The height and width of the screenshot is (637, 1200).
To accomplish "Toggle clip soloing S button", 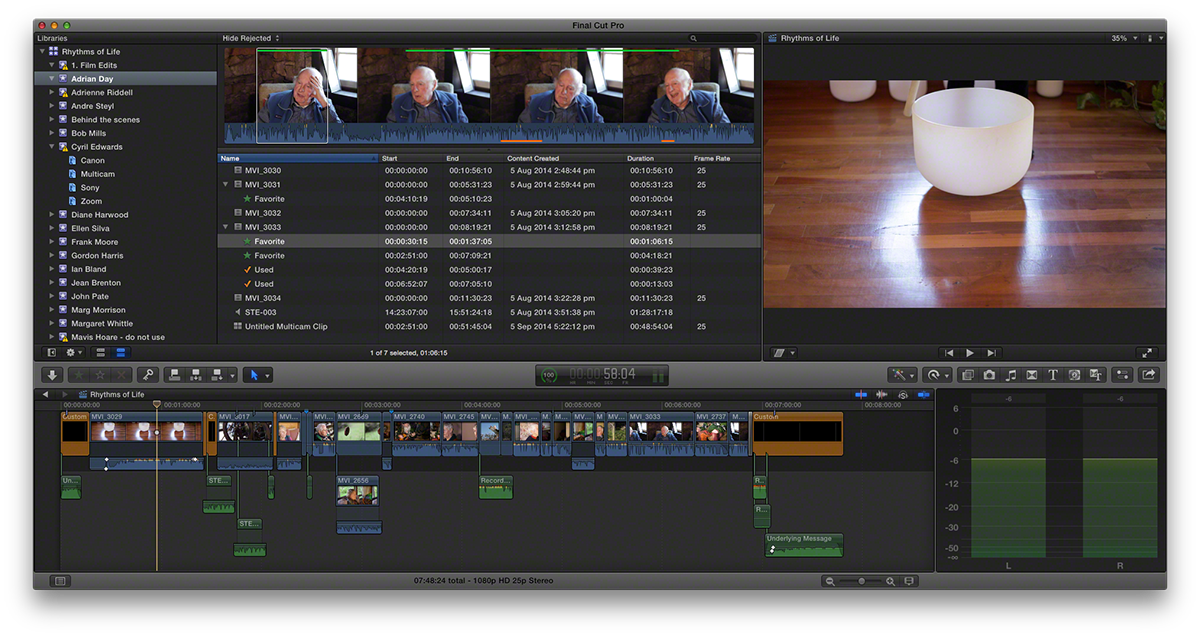I will [903, 395].
